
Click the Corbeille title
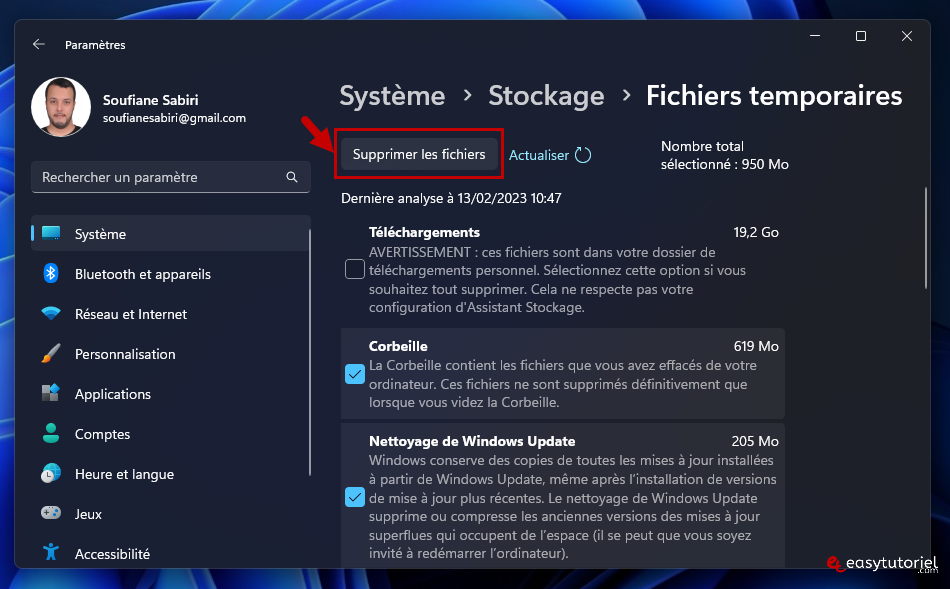pos(398,346)
